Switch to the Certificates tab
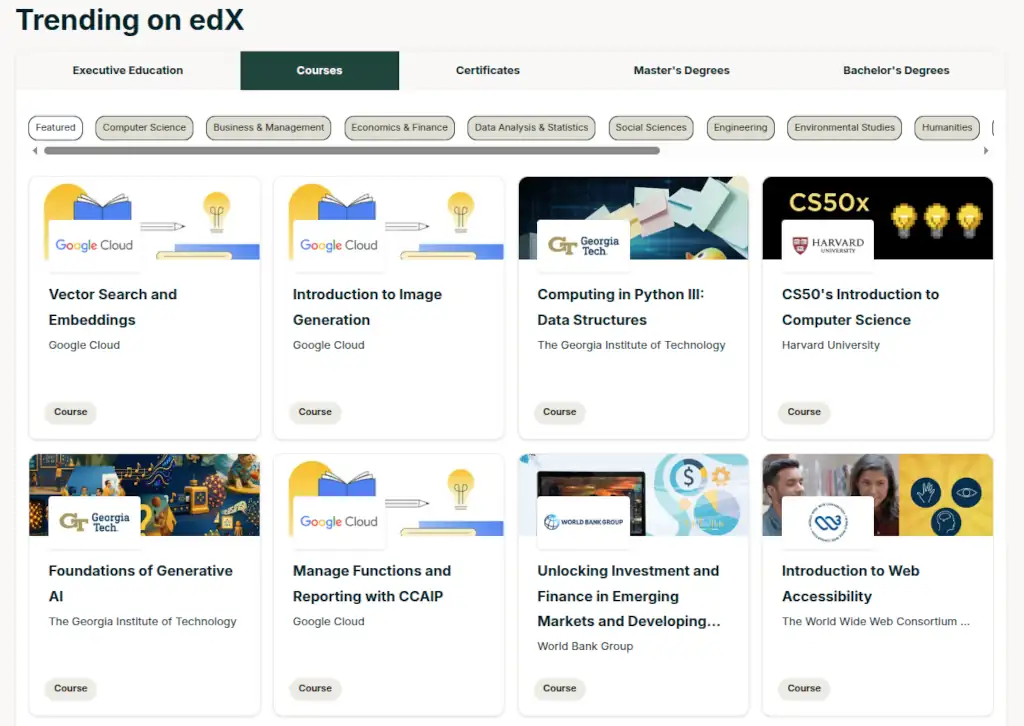The height and width of the screenshot is (726, 1024). pyautogui.click(x=487, y=70)
